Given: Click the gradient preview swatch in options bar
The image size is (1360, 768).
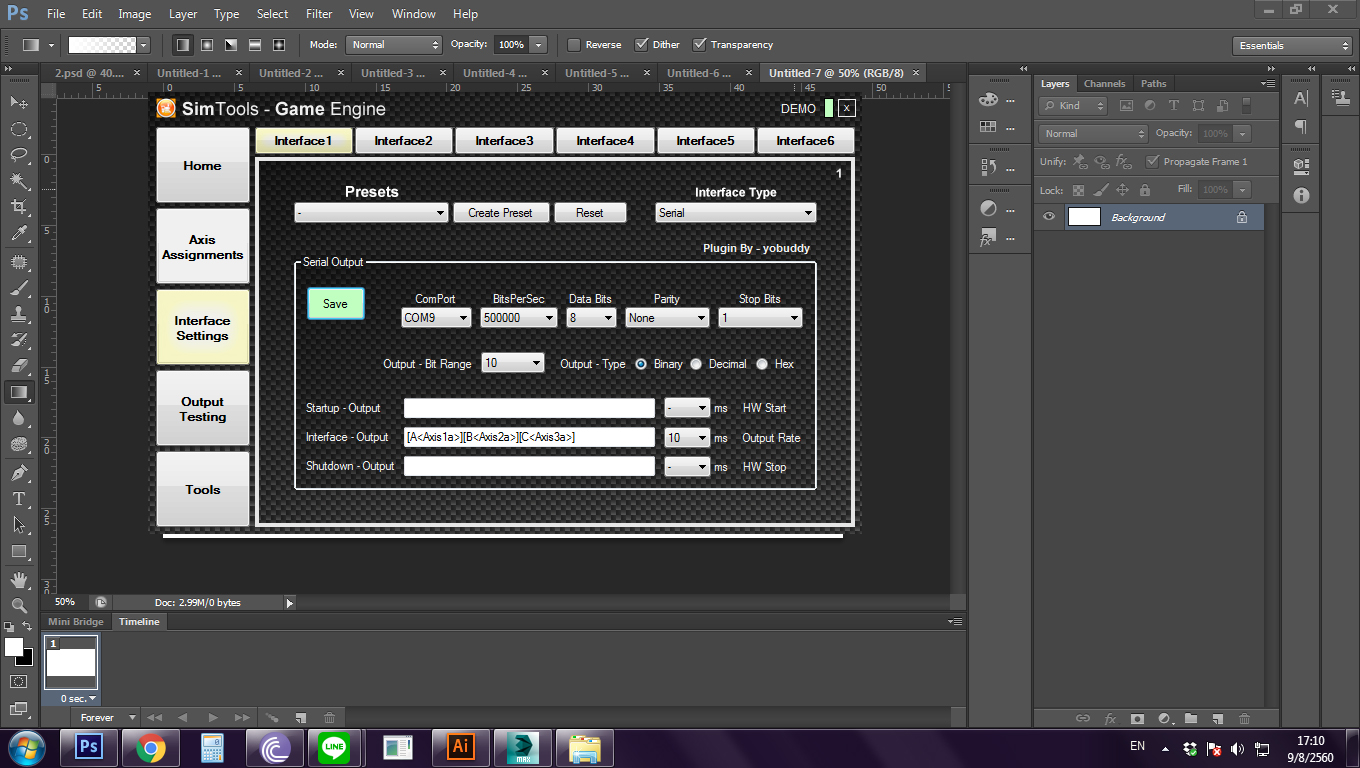Looking at the screenshot, I should coord(102,45).
